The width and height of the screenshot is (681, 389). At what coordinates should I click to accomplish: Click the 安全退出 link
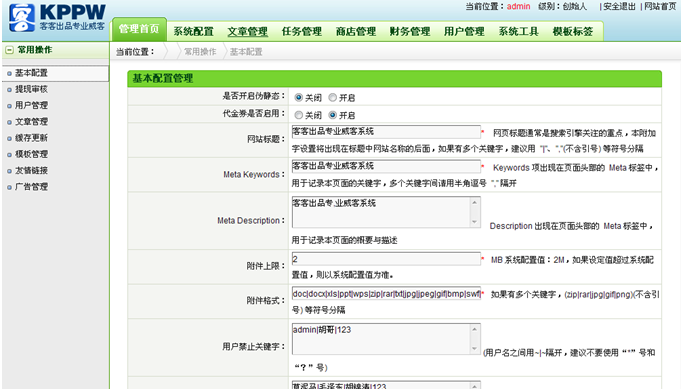(x=619, y=7)
